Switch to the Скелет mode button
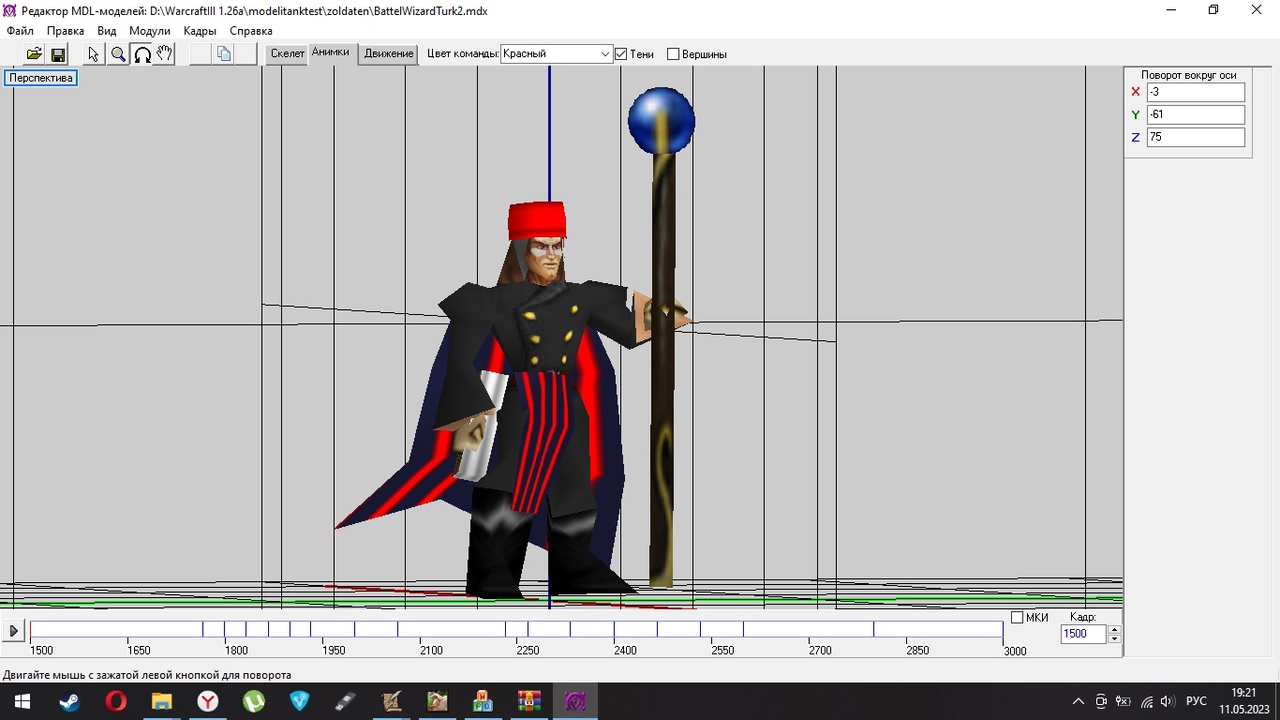The image size is (1280, 720). [x=287, y=54]
